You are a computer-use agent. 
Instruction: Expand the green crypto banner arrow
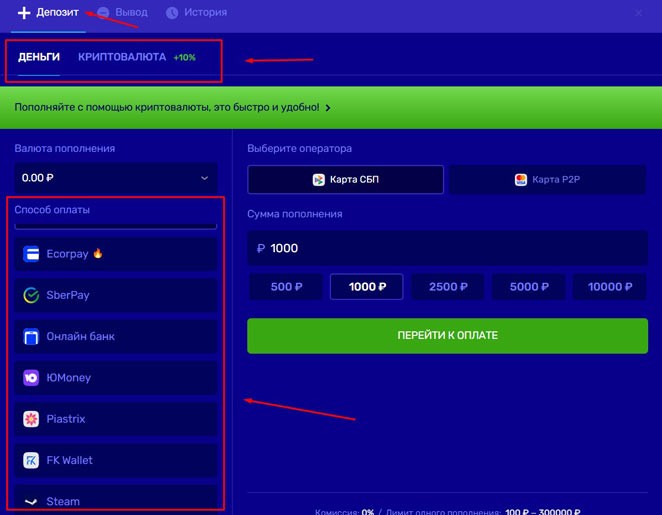(328, 107)
